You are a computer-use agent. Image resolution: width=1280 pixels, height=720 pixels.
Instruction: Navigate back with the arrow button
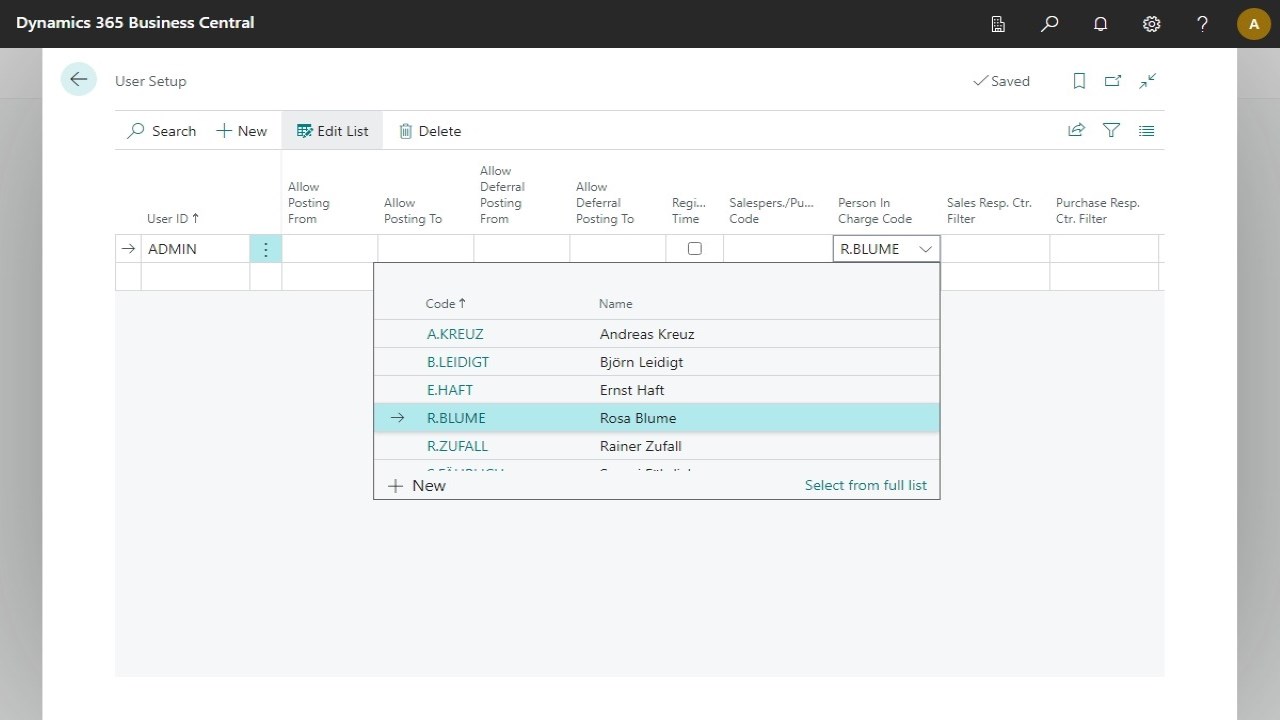click(78, 79)
